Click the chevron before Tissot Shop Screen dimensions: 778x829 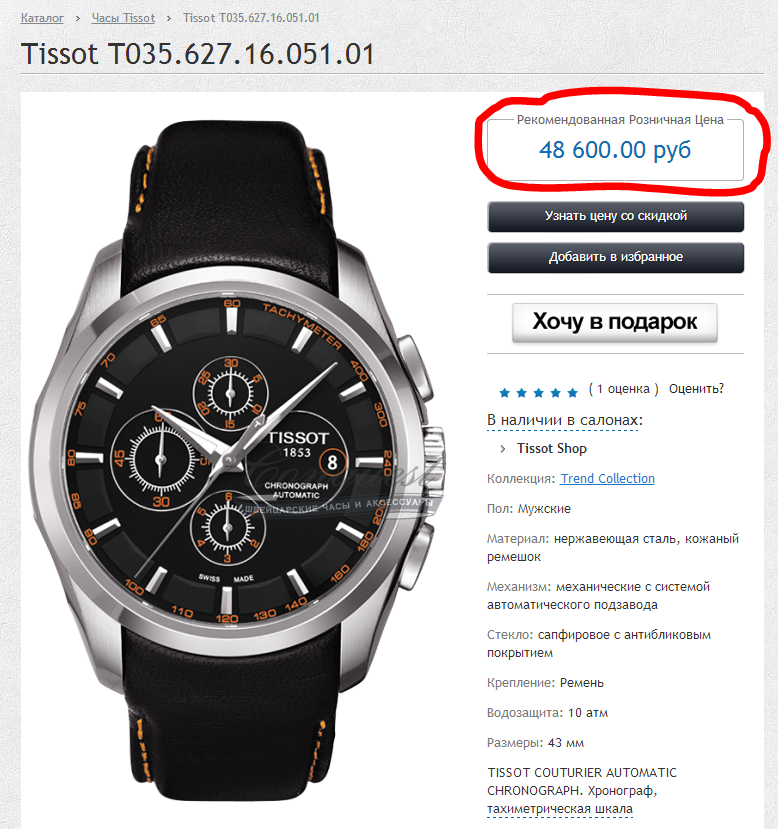(503, 449)
